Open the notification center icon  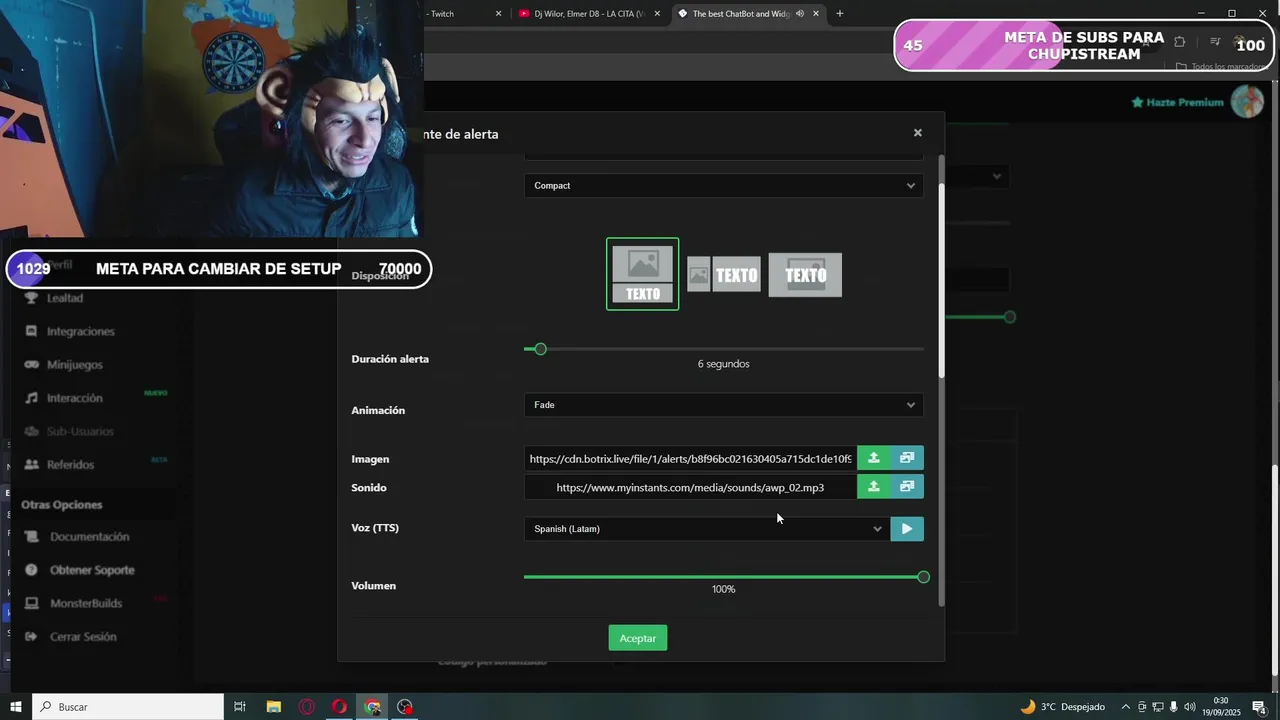1259,707
